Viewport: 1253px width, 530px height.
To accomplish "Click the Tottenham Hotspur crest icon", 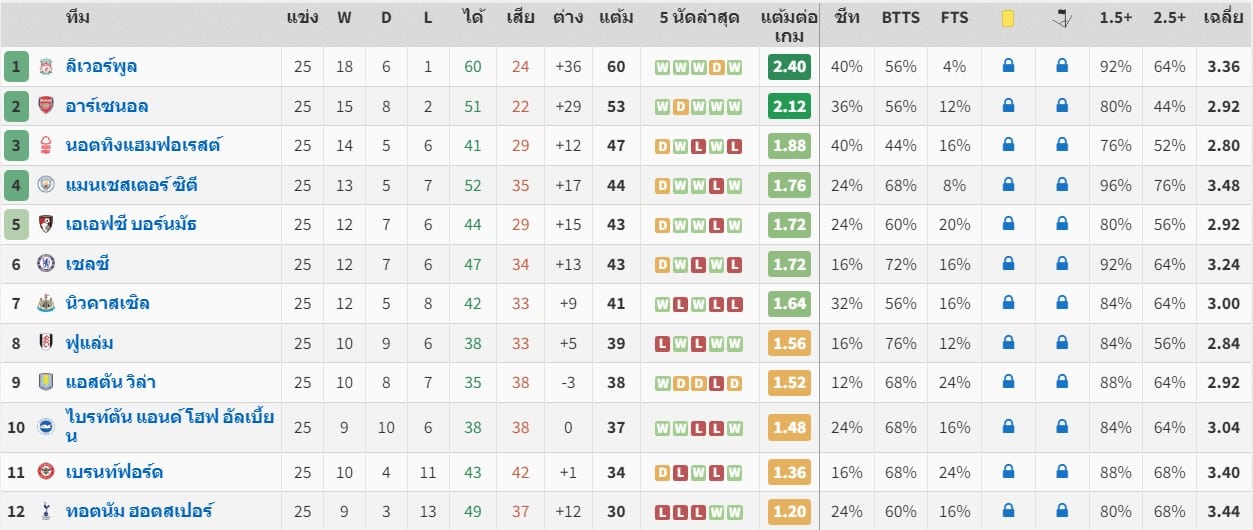I will tap(46, 511).
